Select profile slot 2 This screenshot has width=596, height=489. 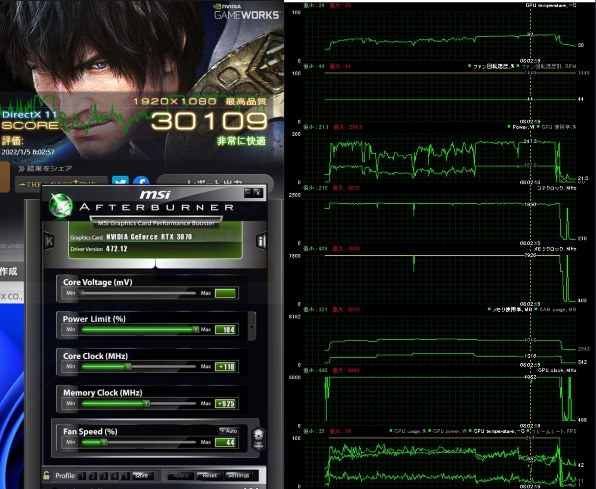click(x=93, y=476)
